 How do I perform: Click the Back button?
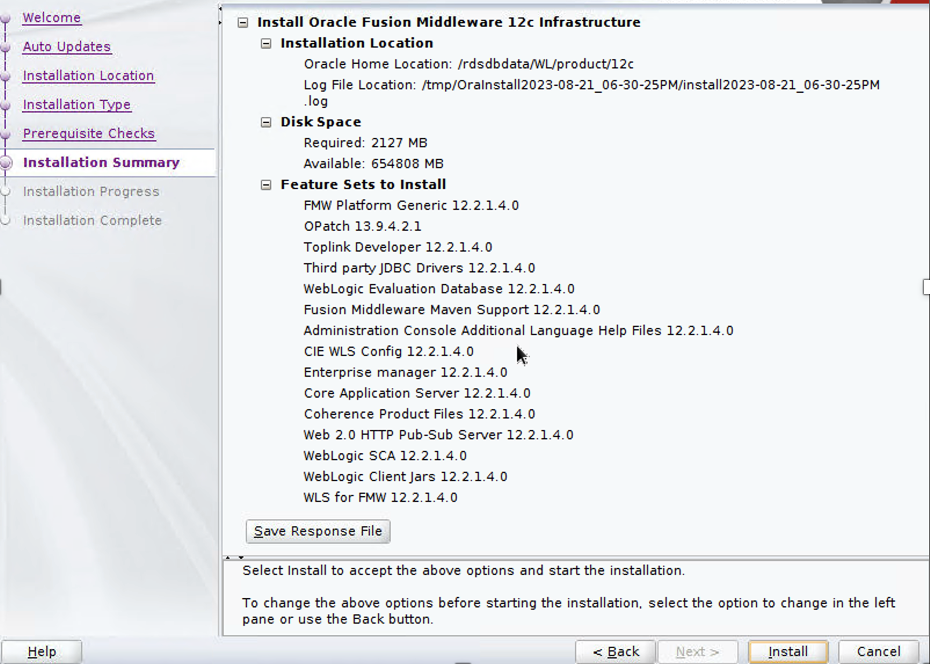(x=615, y=652)
